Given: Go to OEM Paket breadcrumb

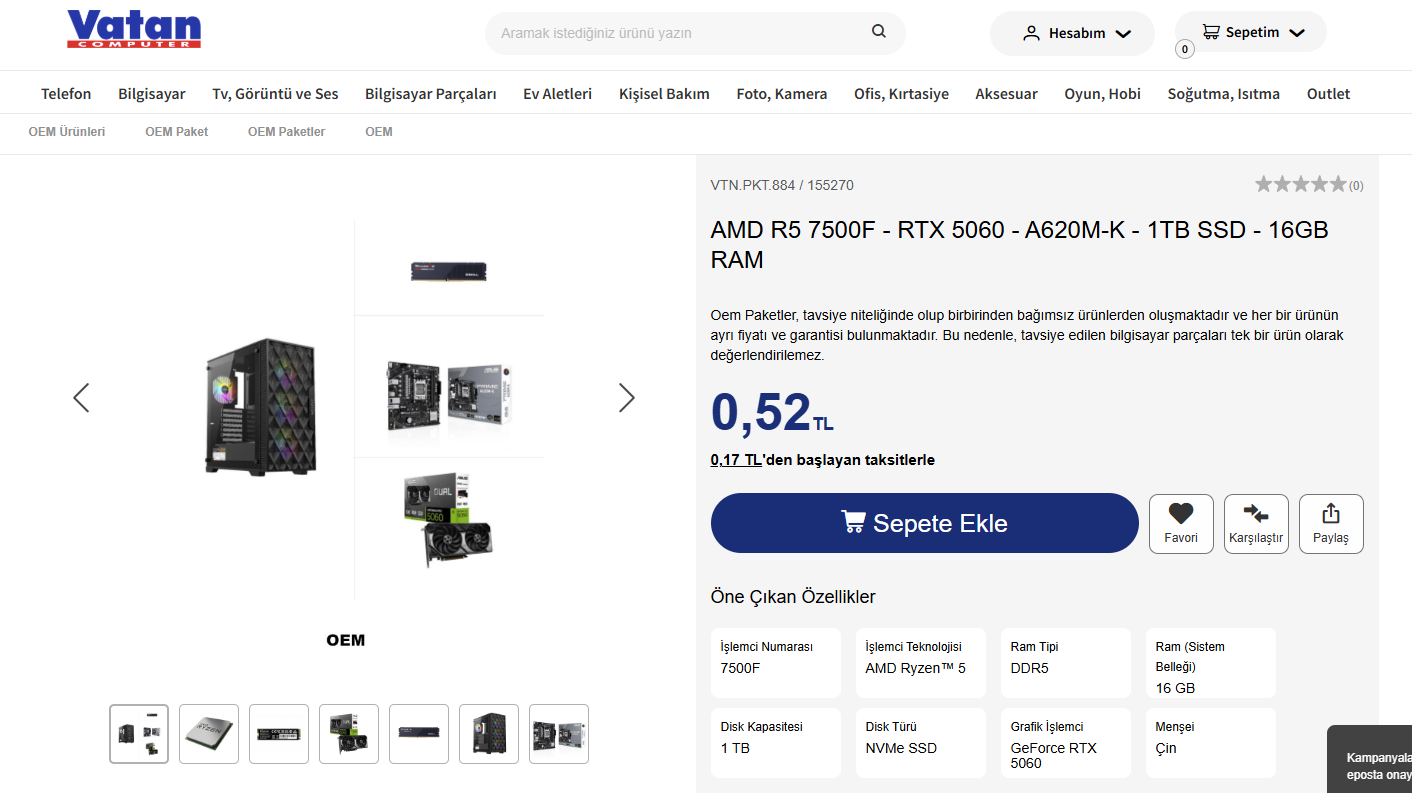Looking at the screenshot, I should click(177, 132).
